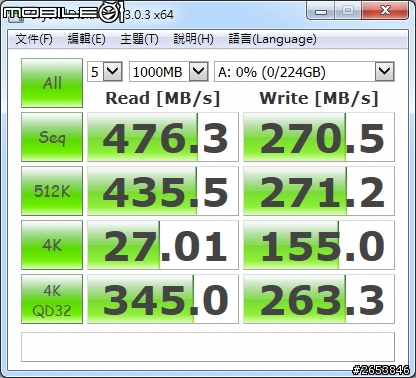Minimize the CrystalDiskMark window
Viewport: 416px width, 378px height.
(x=320, y=11)
